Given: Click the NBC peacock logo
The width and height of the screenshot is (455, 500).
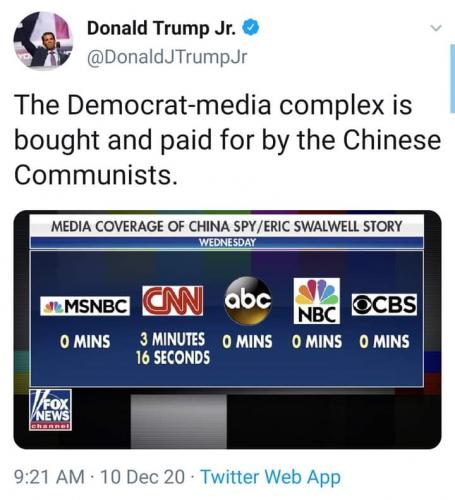Looking at the screenshot, I should click(x=317, y=301).
